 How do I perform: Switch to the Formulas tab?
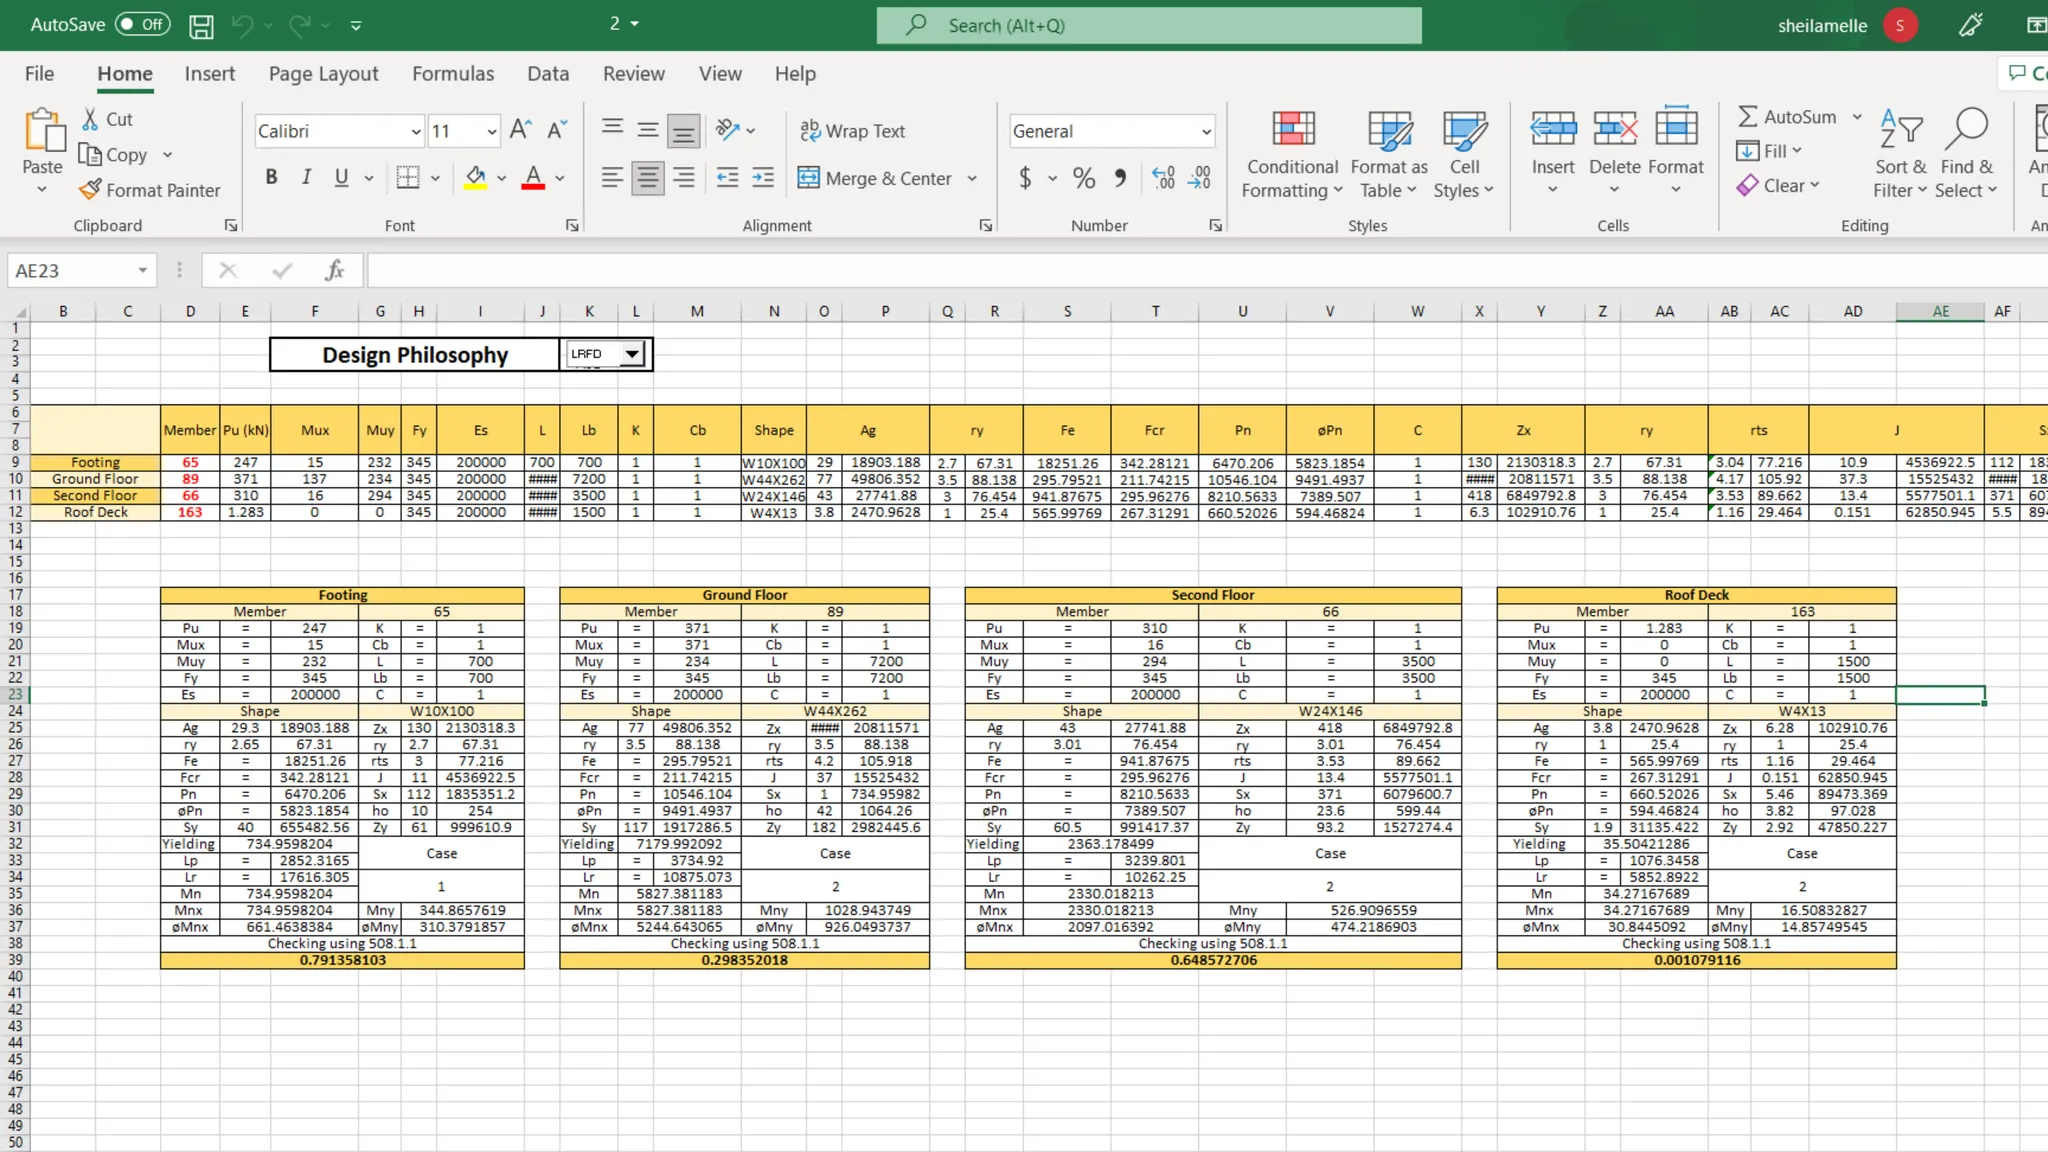452,74
